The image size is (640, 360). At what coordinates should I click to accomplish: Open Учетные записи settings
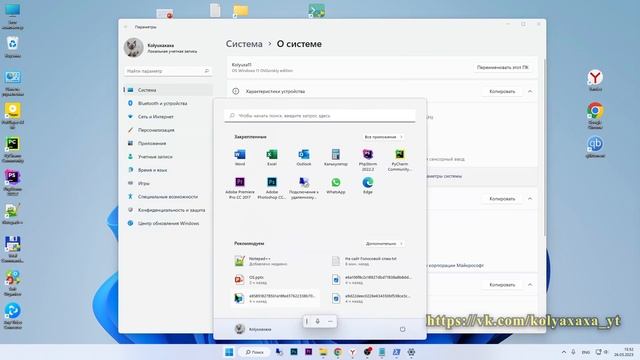[x=168, y=157]
